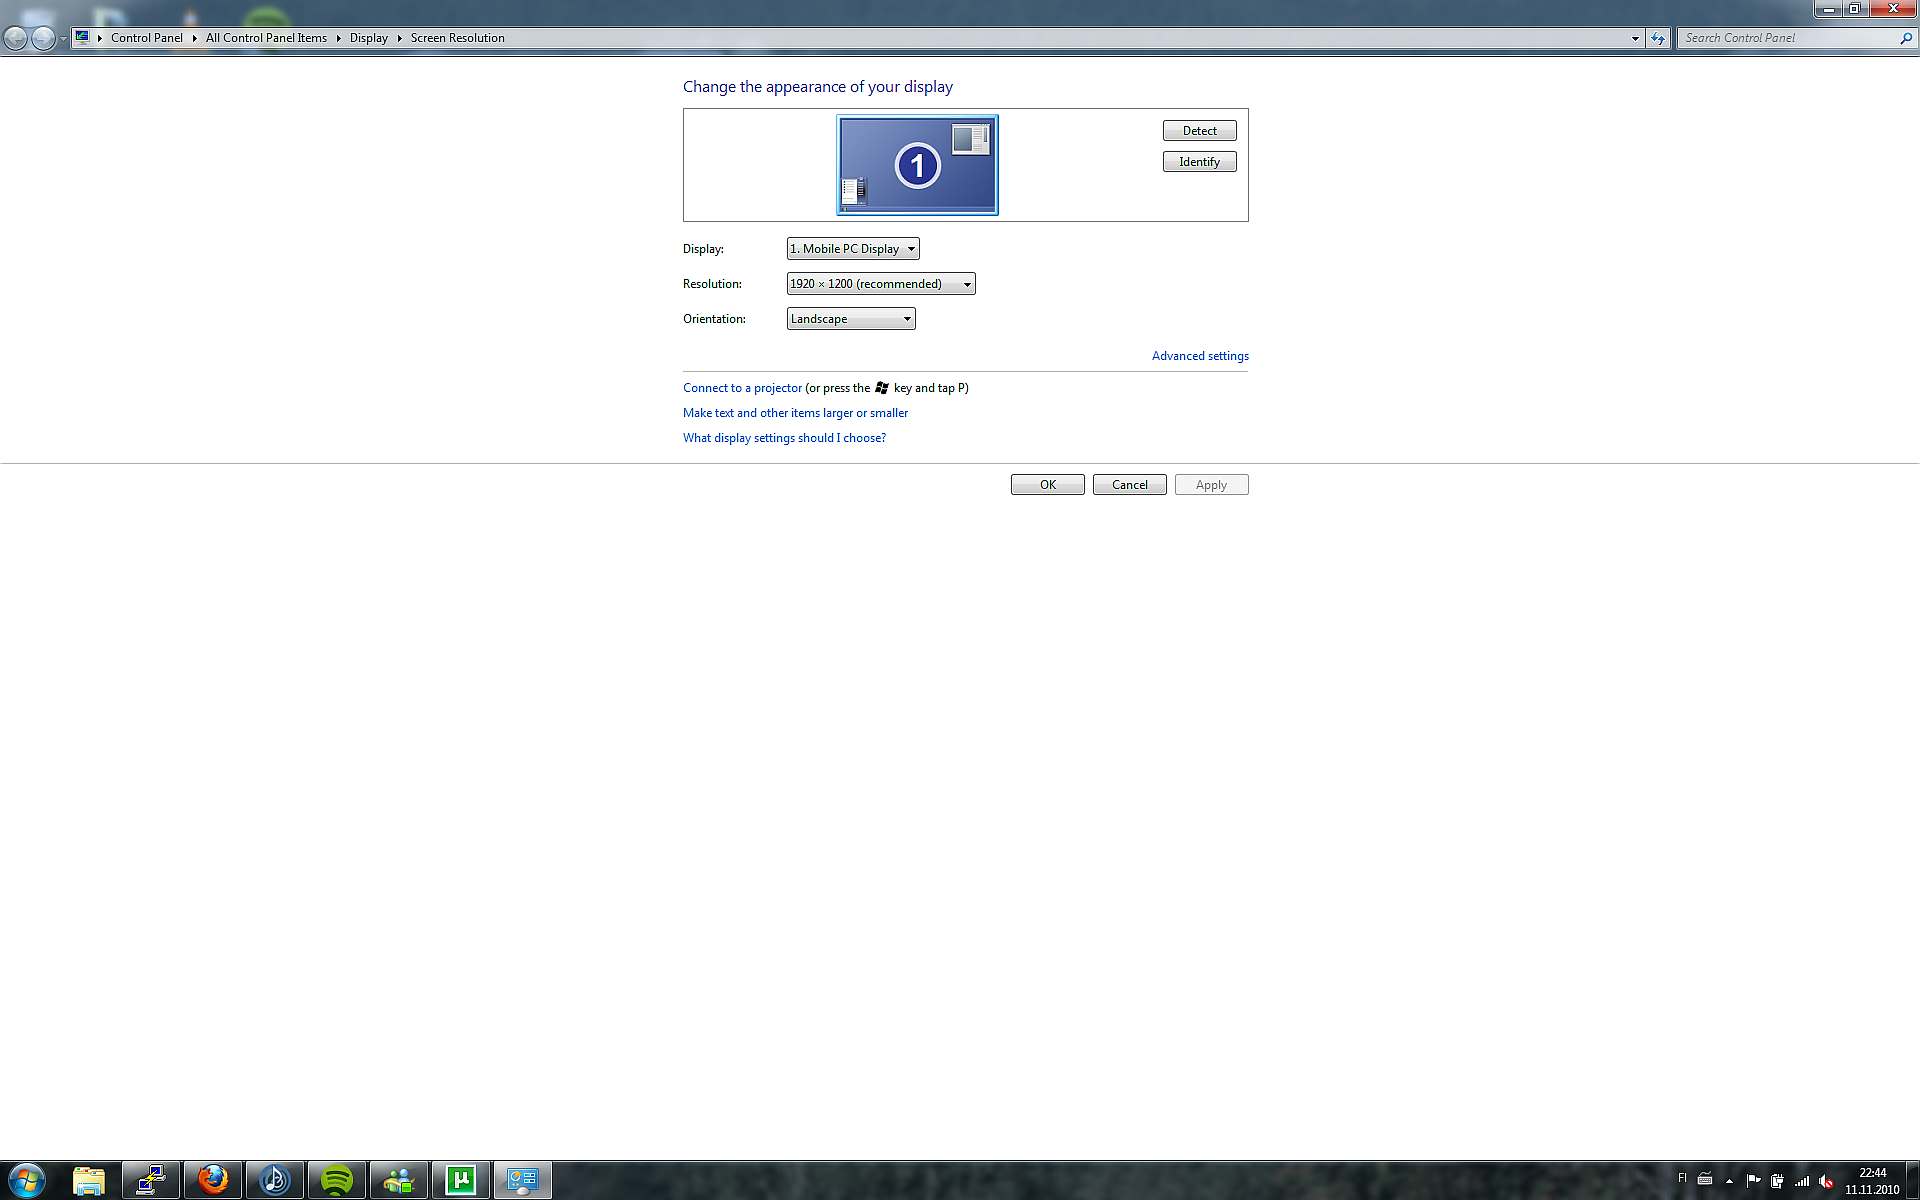Click the Detect button
Screen dimensions: 1920x1200
click(1199, 131)
